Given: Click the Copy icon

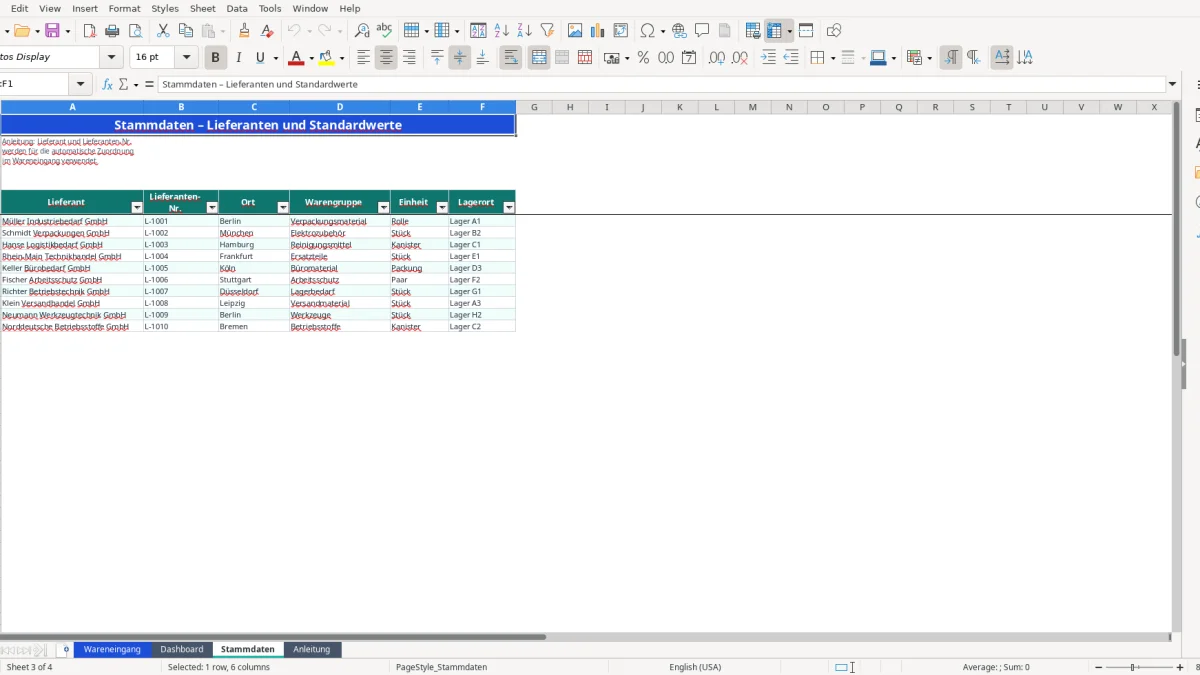Looking at the screenshot, I should [185, 31].
